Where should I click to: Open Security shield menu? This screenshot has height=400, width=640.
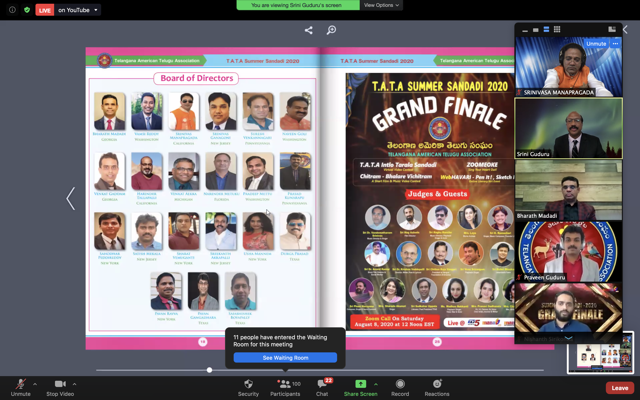click(248, 387)
